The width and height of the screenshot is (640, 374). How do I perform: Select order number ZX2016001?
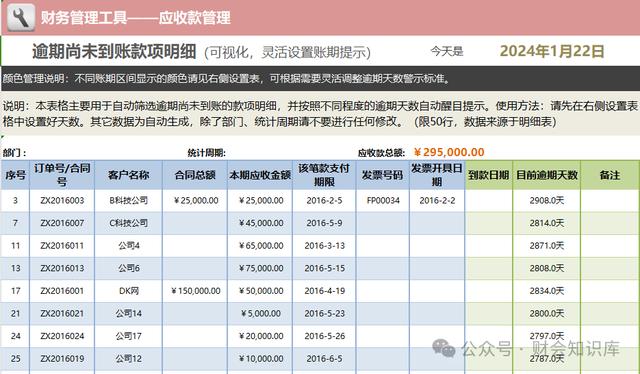coord(62,291)
